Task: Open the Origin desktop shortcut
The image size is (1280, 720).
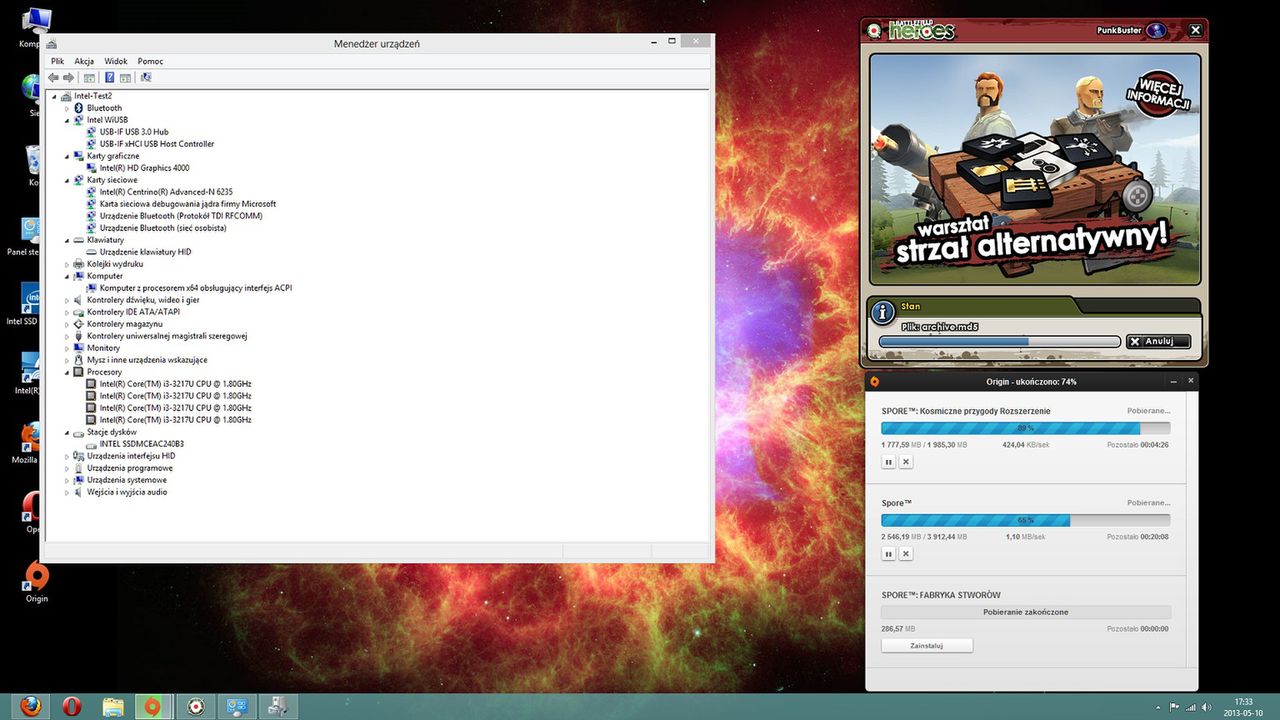Action: [x=37, y=583]
